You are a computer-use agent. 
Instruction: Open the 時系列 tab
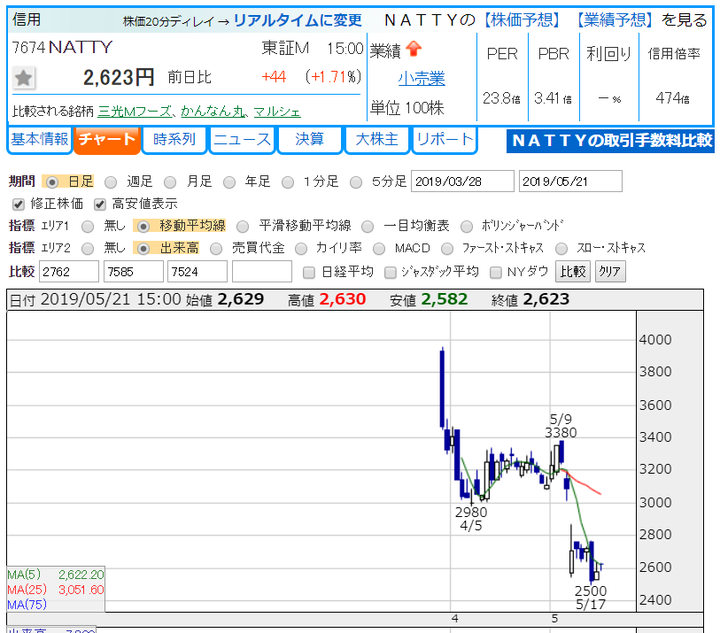(x=174, y=140)
